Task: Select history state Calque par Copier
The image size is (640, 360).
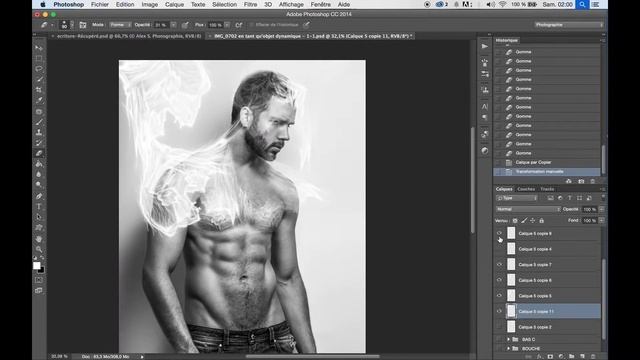Action: 547,162
